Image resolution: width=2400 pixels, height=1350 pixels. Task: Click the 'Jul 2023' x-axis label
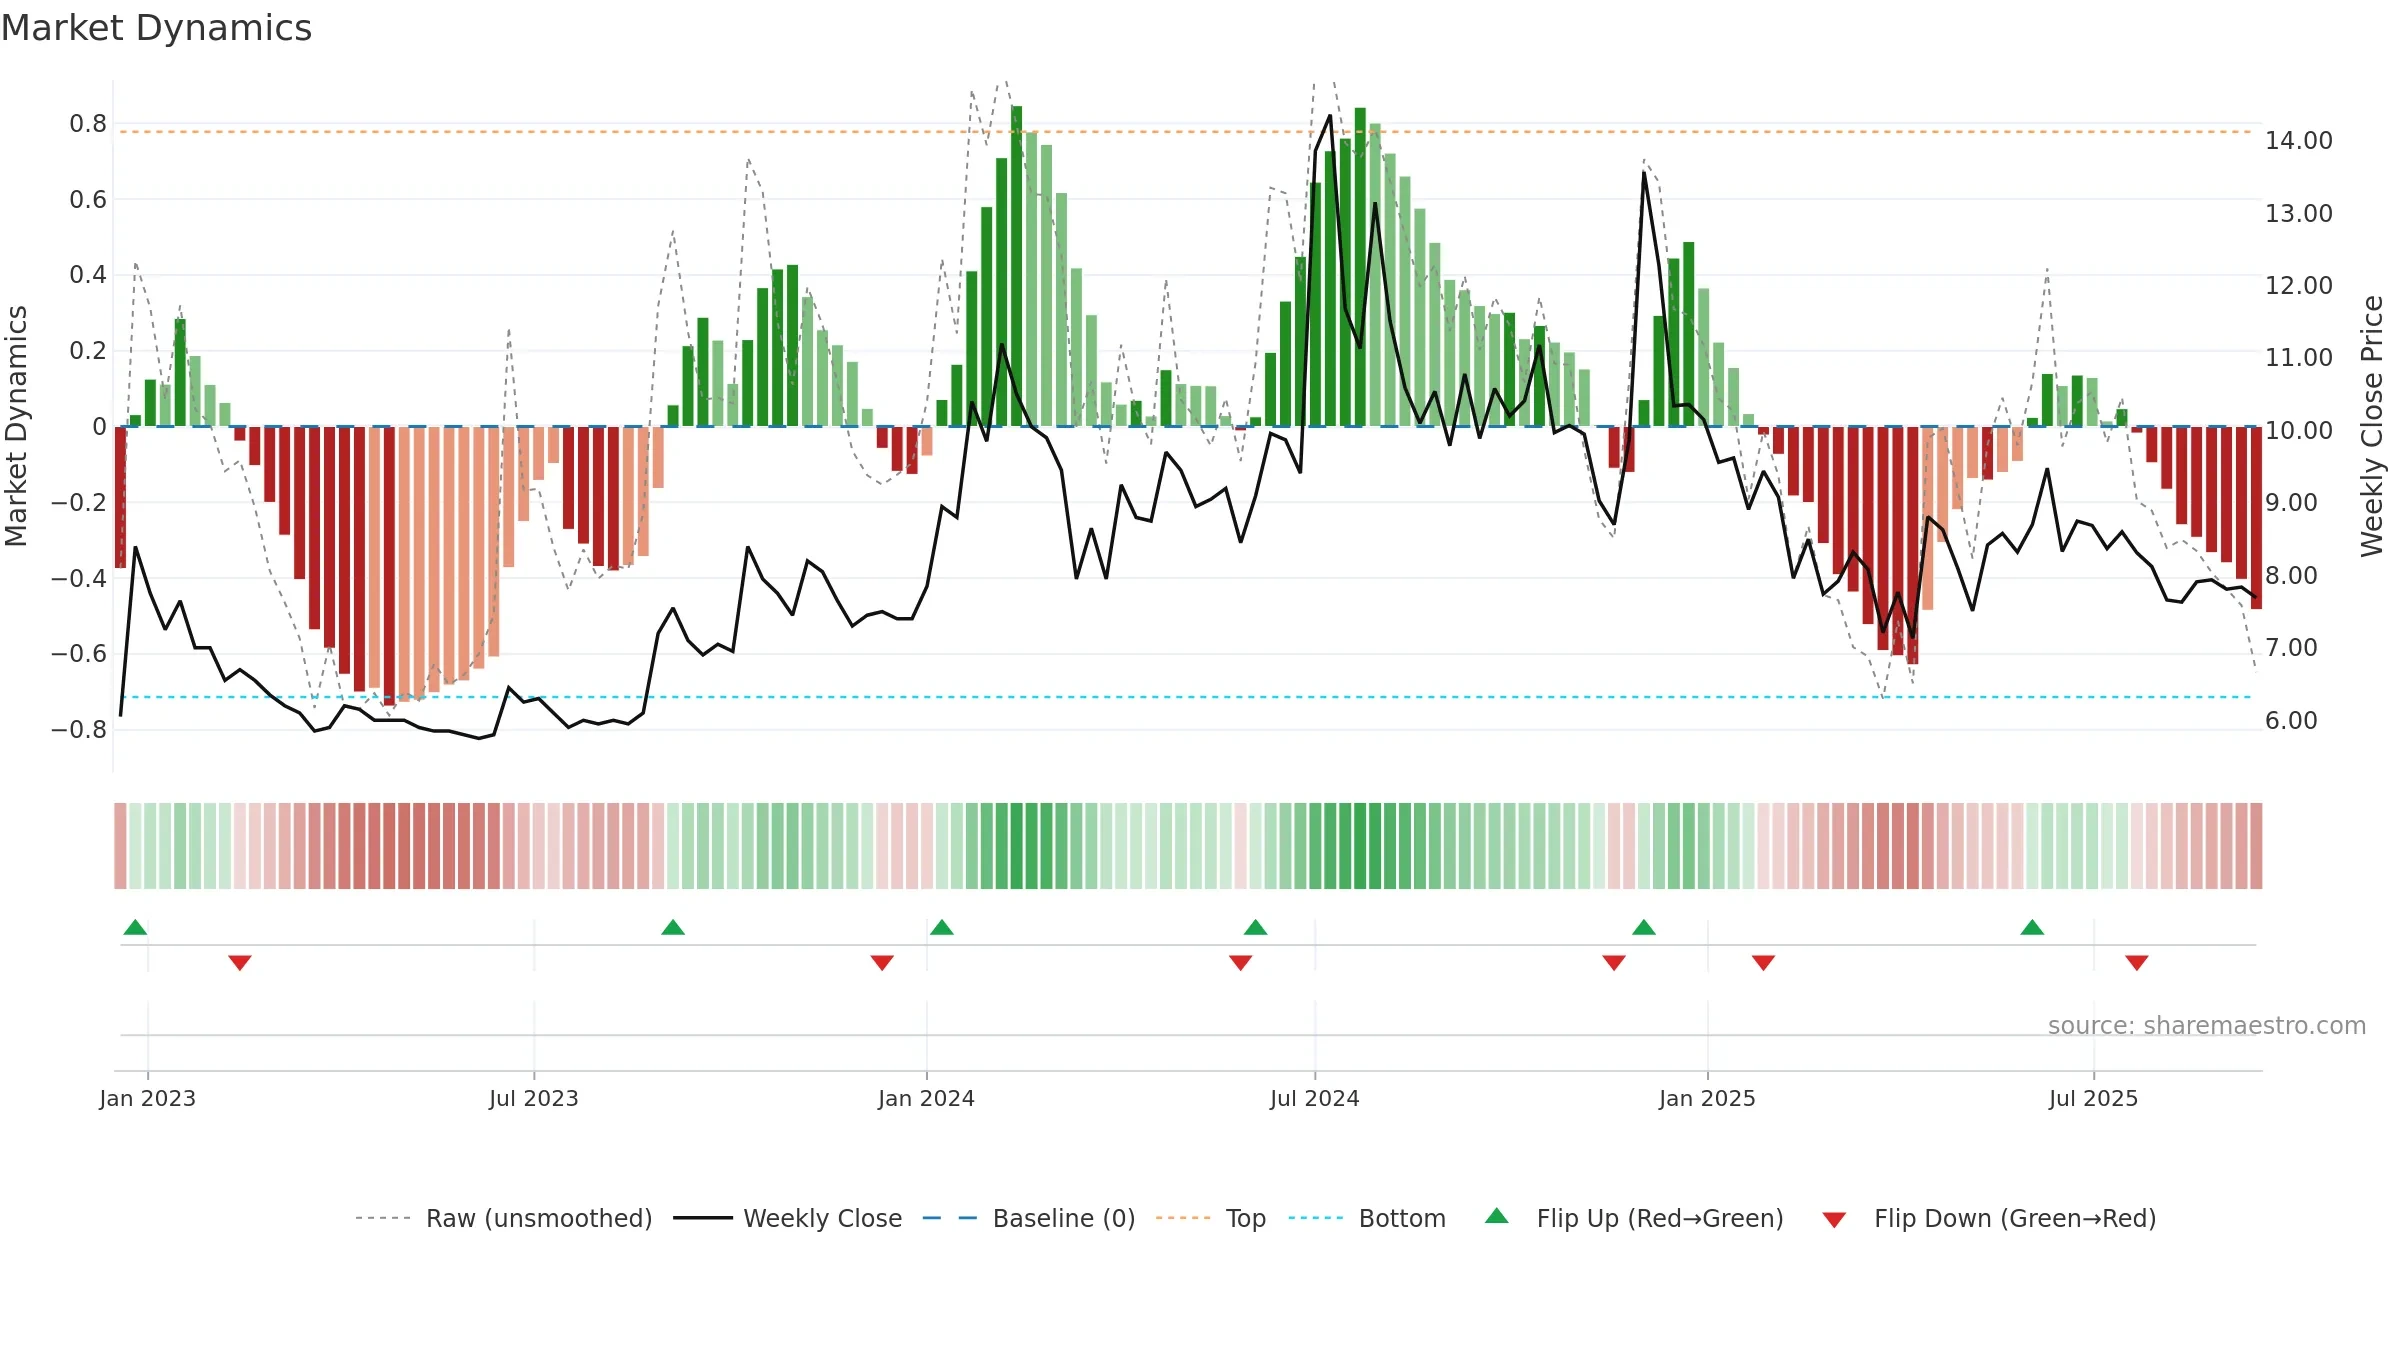coord(534,1098)
